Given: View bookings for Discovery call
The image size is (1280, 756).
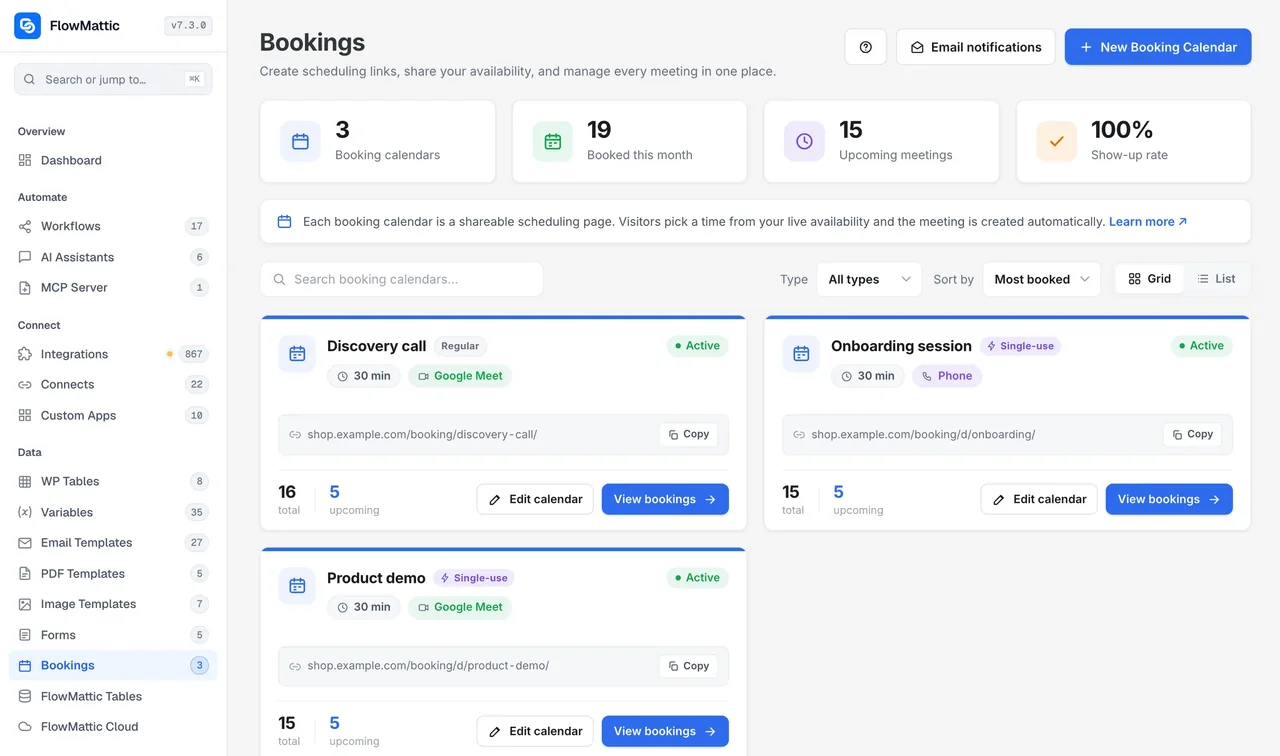Looking at the screenshot, I should (665, 499).
